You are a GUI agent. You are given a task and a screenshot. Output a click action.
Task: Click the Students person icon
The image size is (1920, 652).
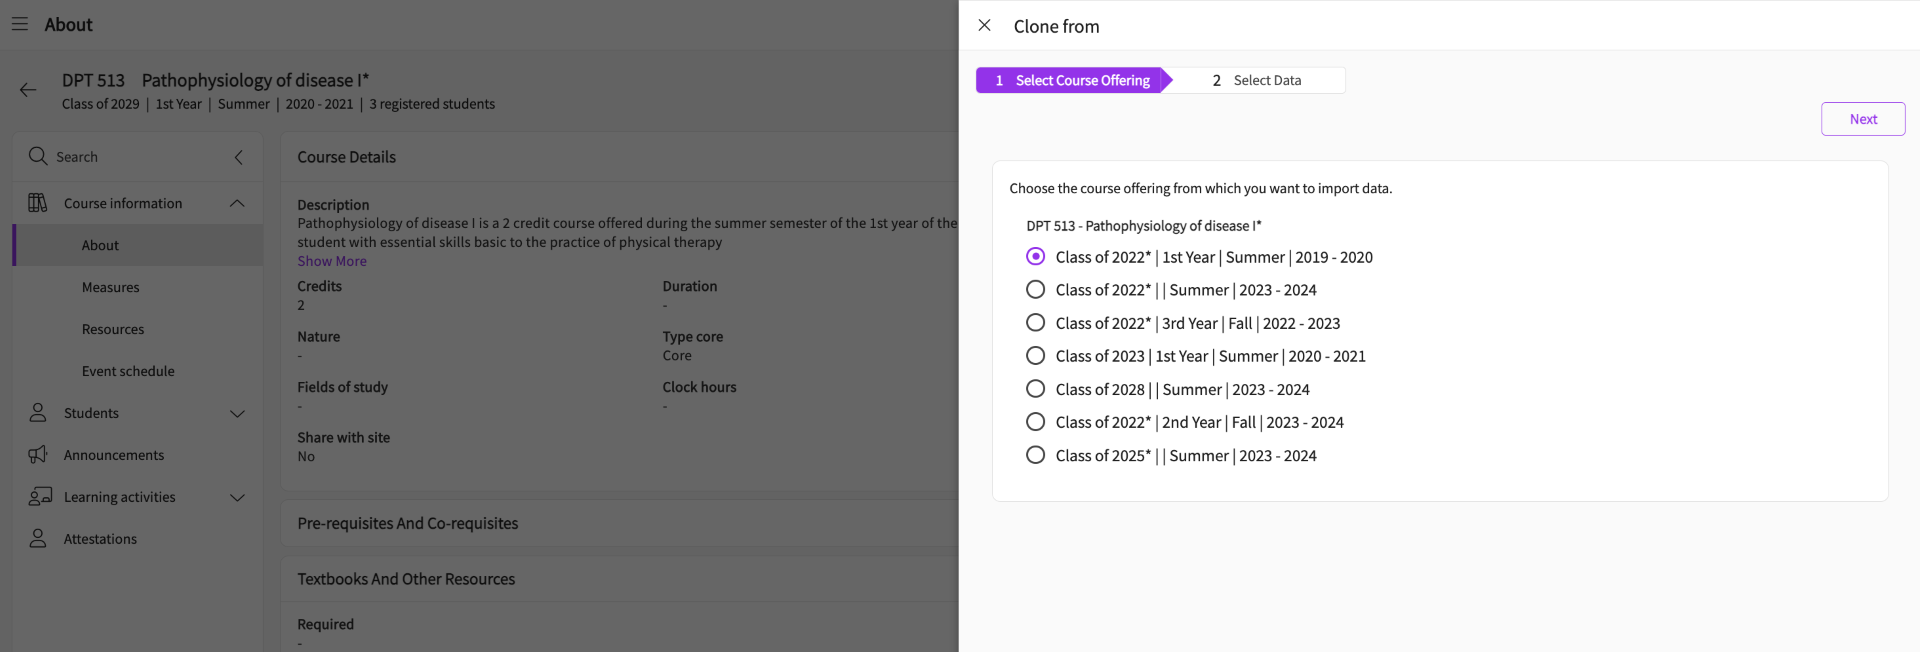[38, 413]
